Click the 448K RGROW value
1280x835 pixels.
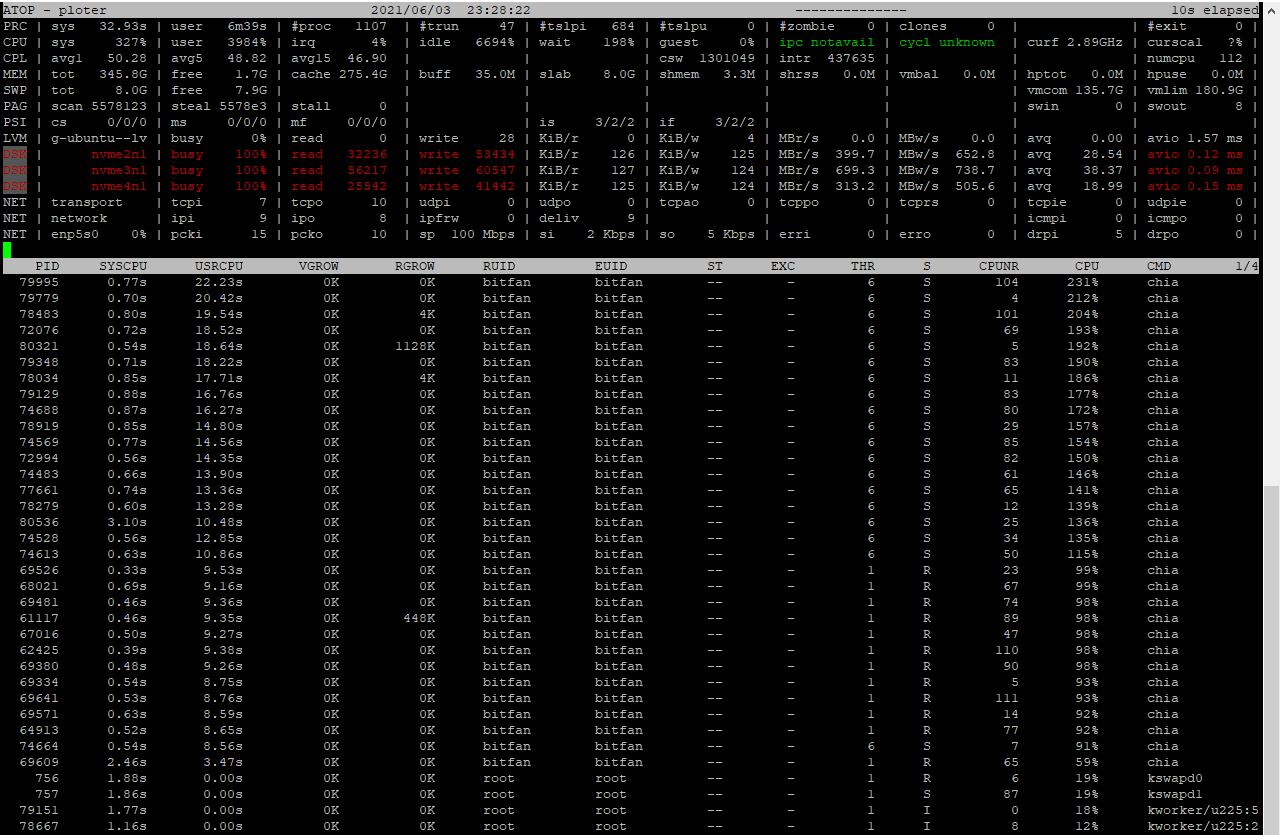click(419, 618)
